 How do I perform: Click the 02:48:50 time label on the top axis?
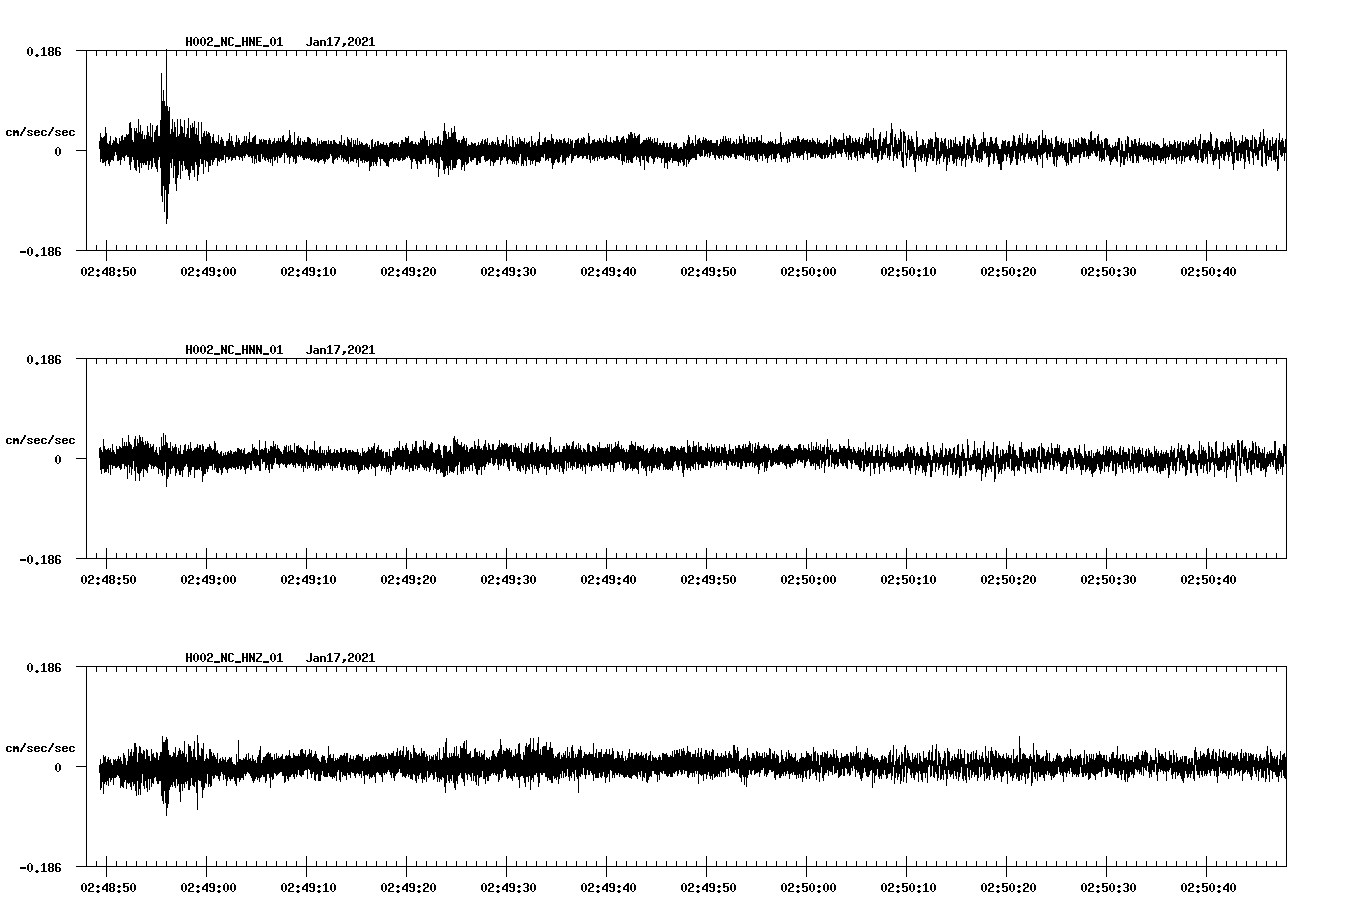tap(108, 270)
